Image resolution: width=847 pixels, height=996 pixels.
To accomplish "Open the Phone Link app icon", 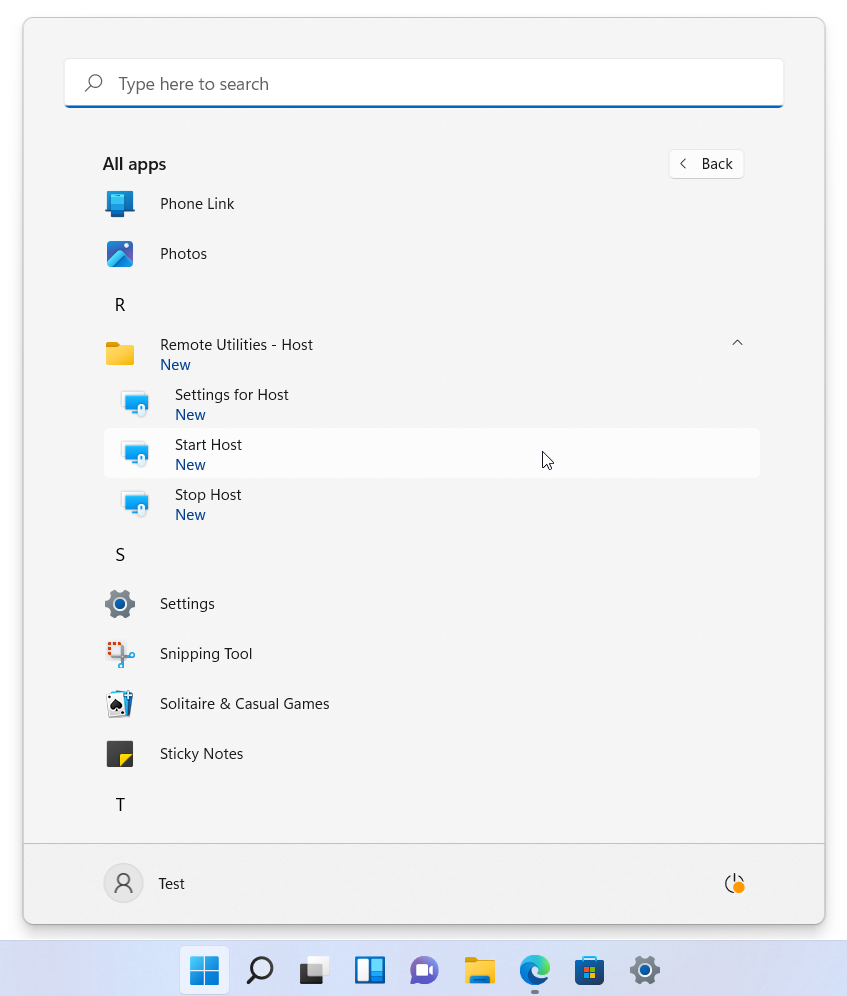I will [120, 204].
